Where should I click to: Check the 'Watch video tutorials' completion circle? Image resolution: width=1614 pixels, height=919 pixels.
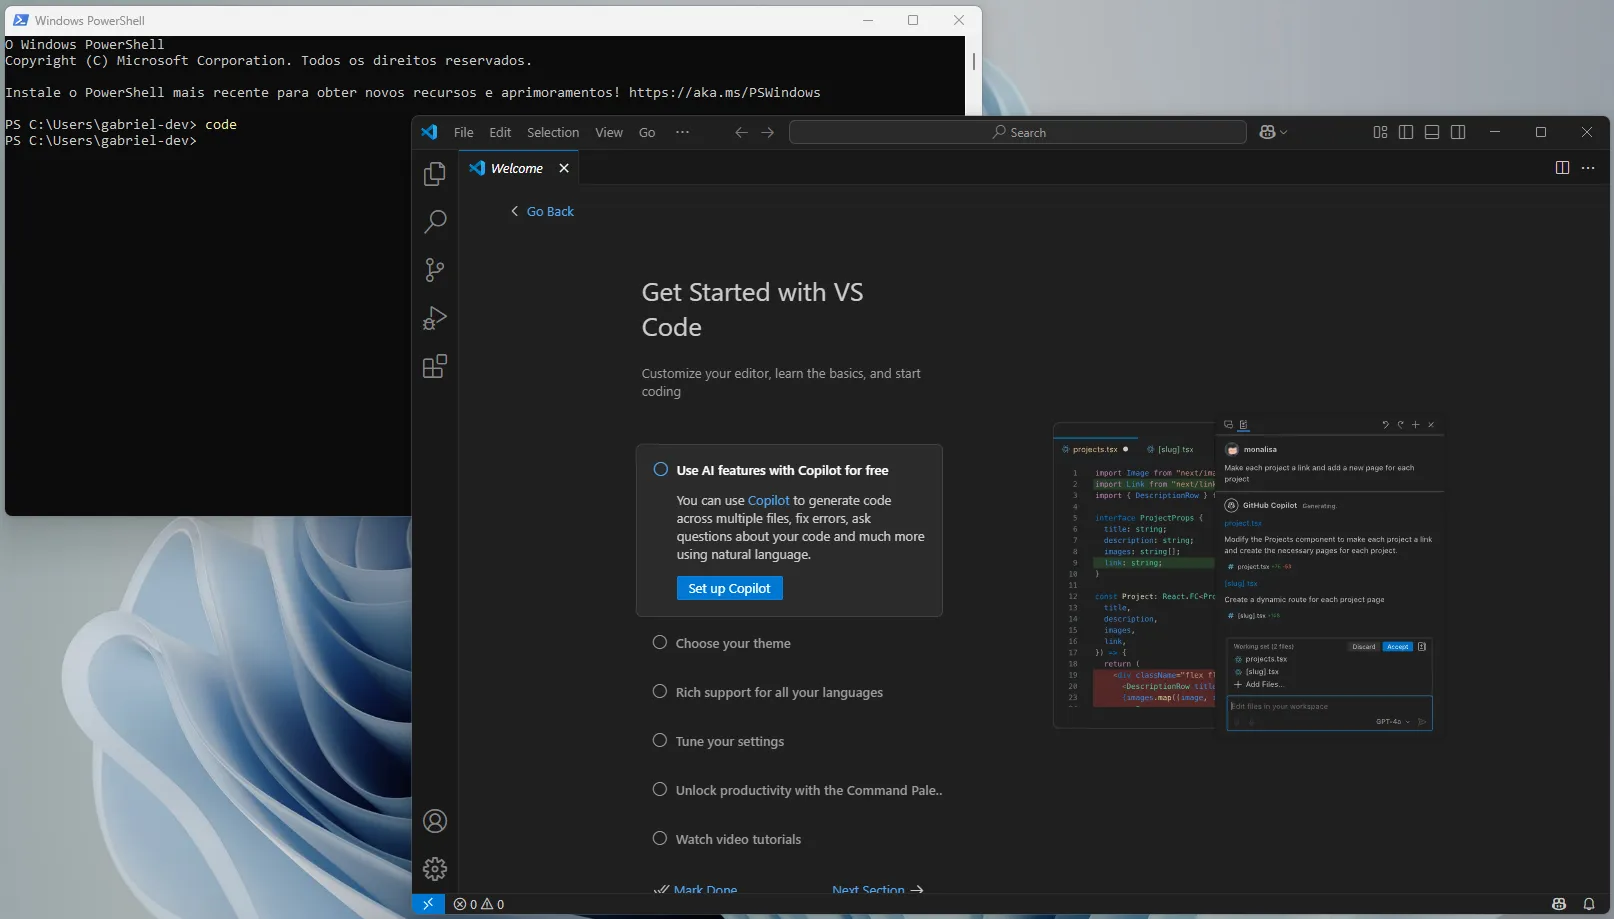[660, 838]
